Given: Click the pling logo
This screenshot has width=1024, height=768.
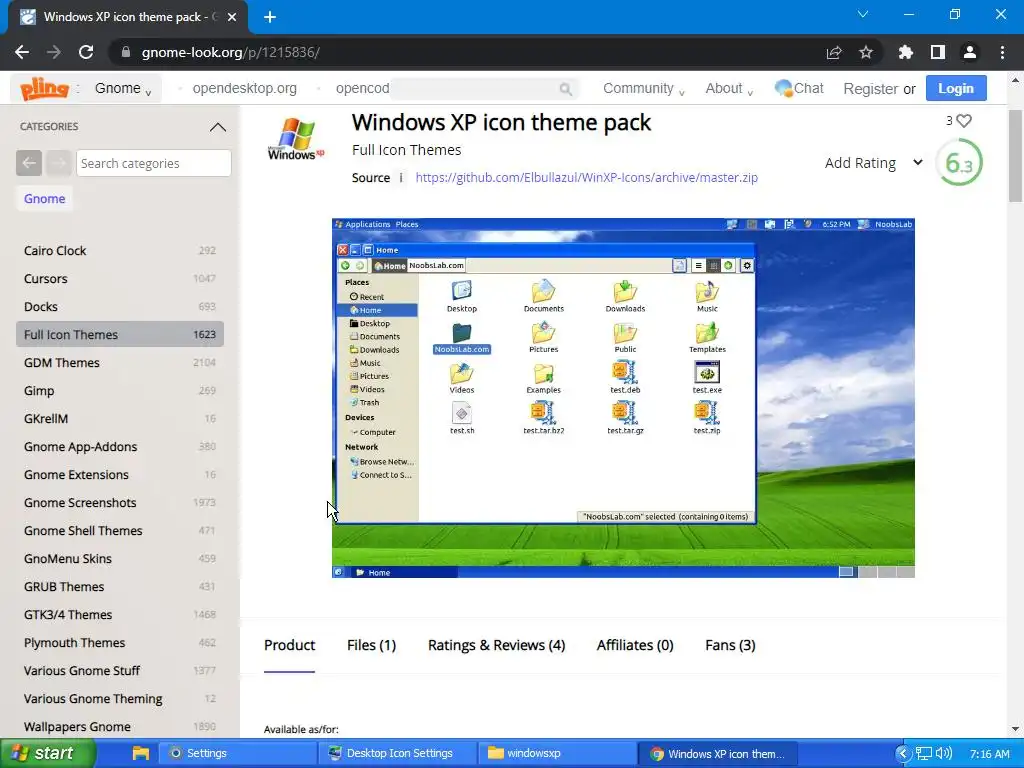Looking at the screenshot, I should 44,88.
